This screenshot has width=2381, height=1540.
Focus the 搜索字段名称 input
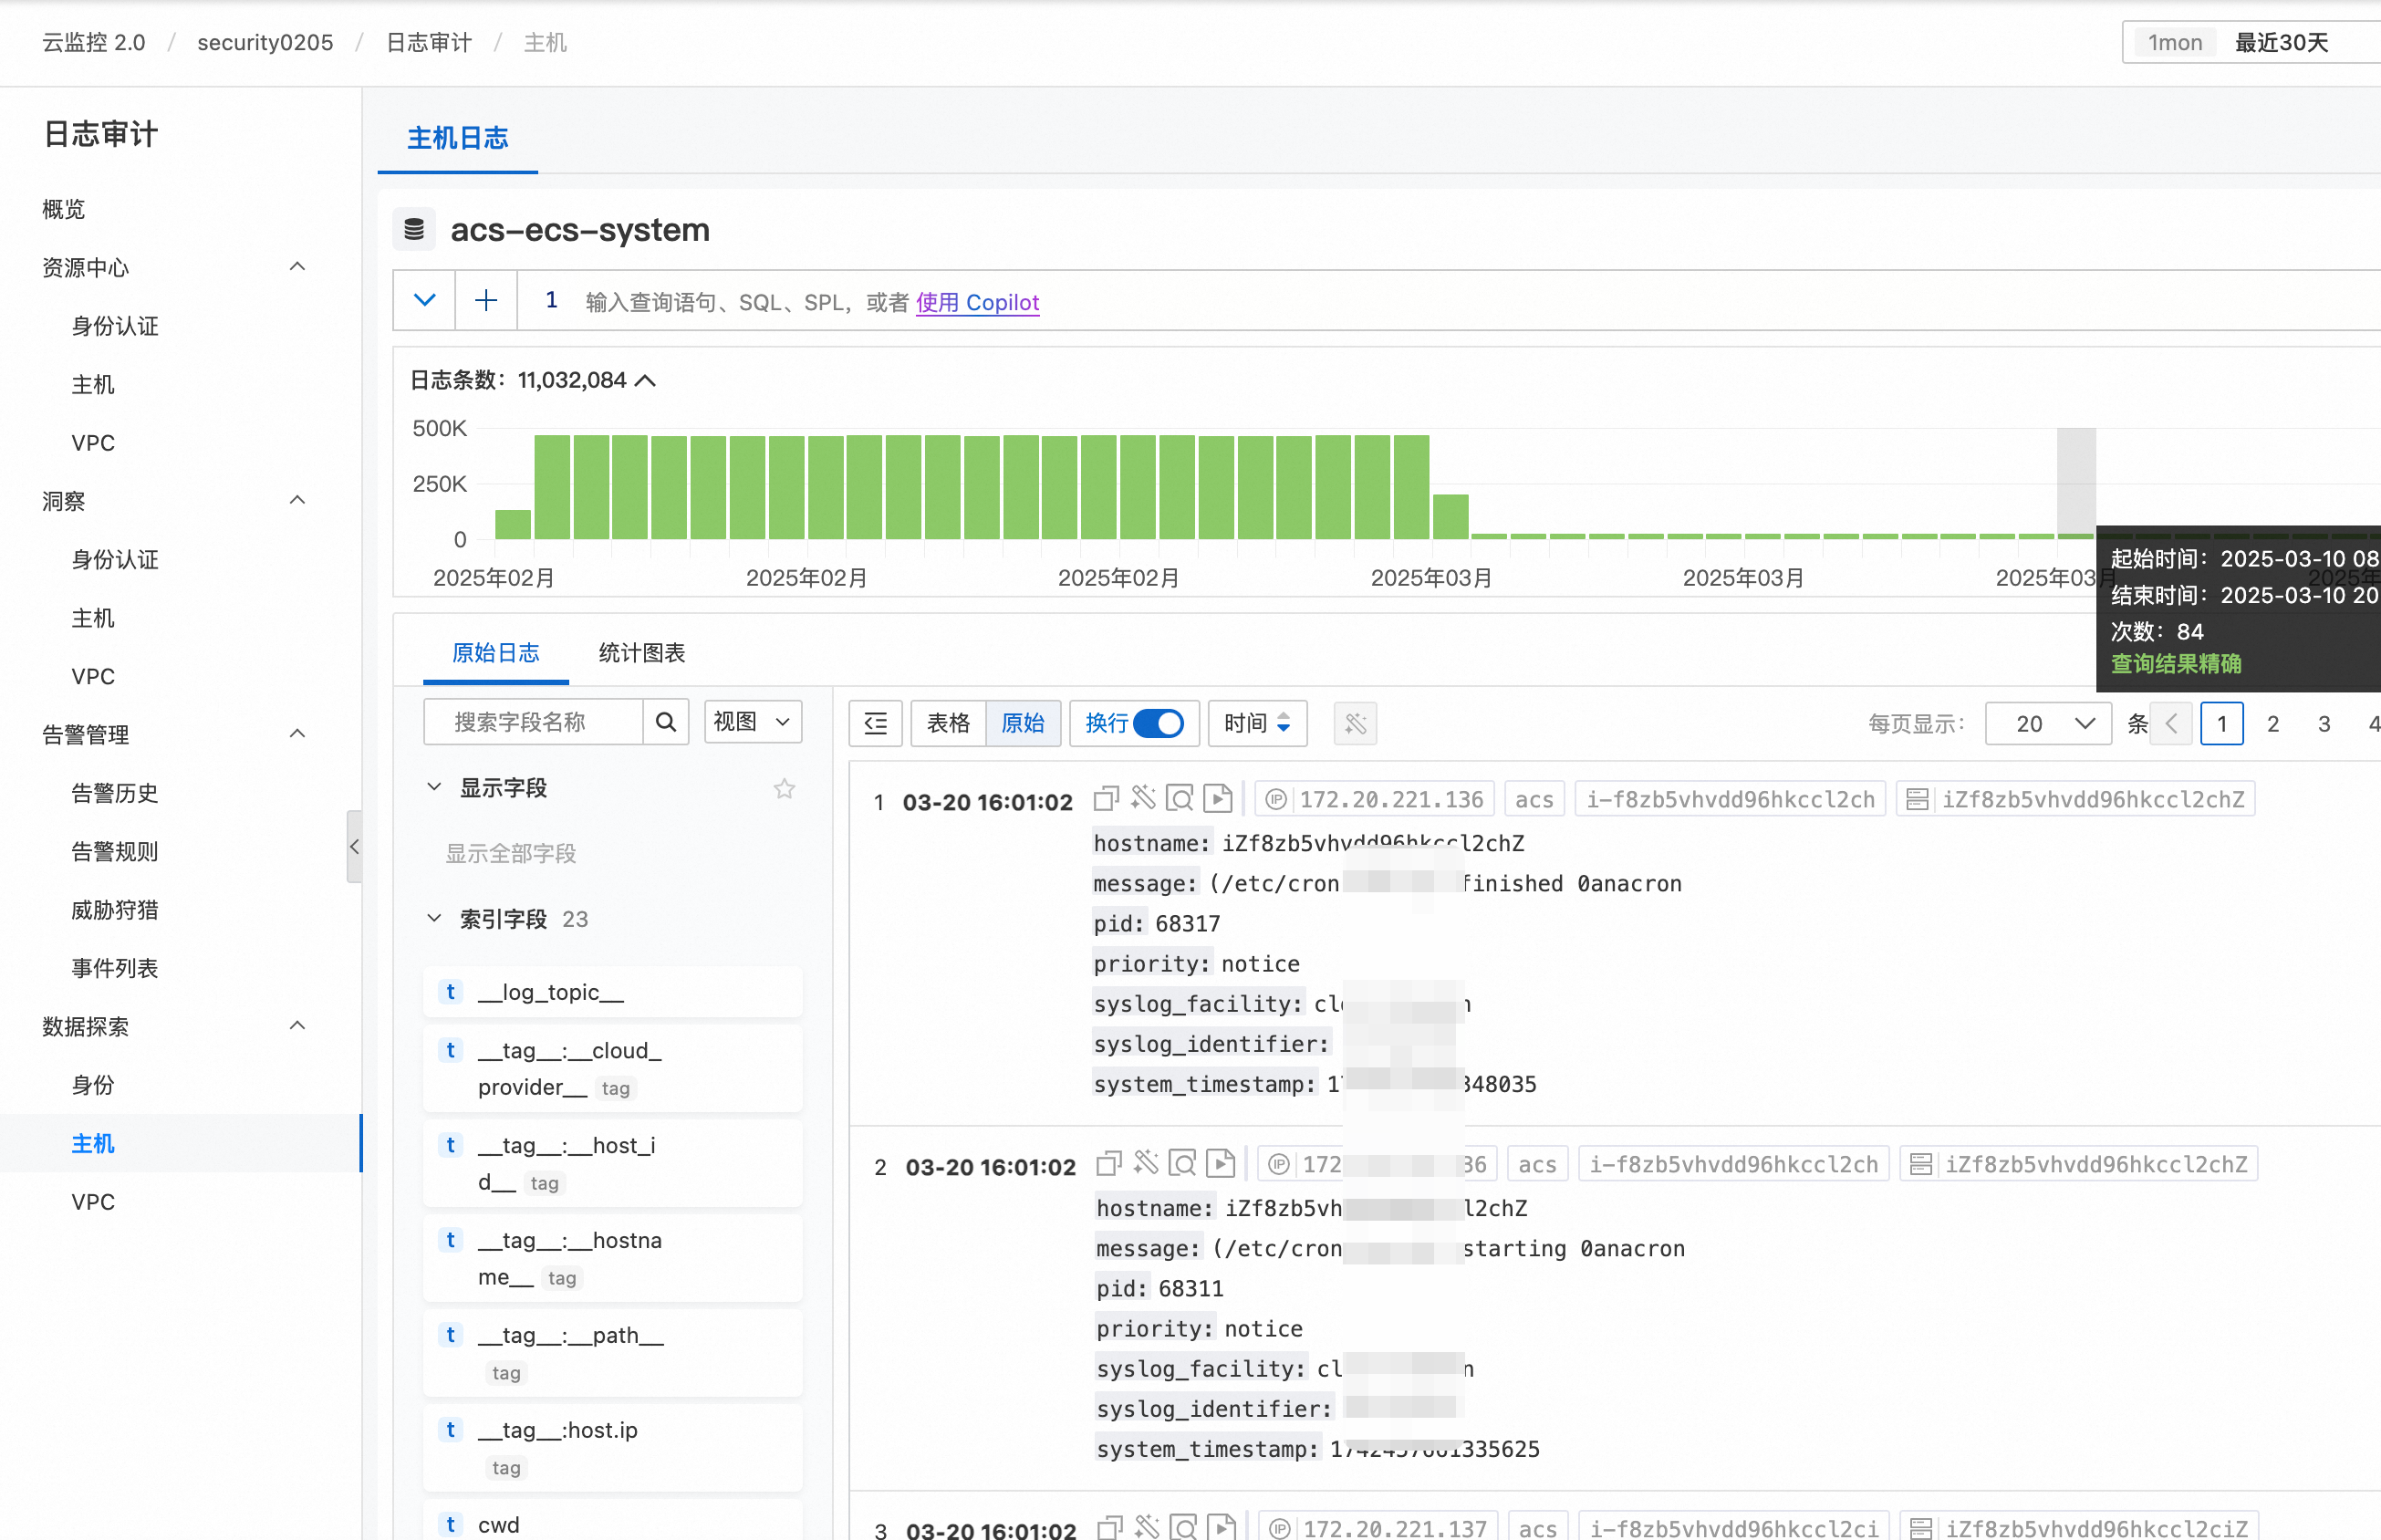(534, 722)
